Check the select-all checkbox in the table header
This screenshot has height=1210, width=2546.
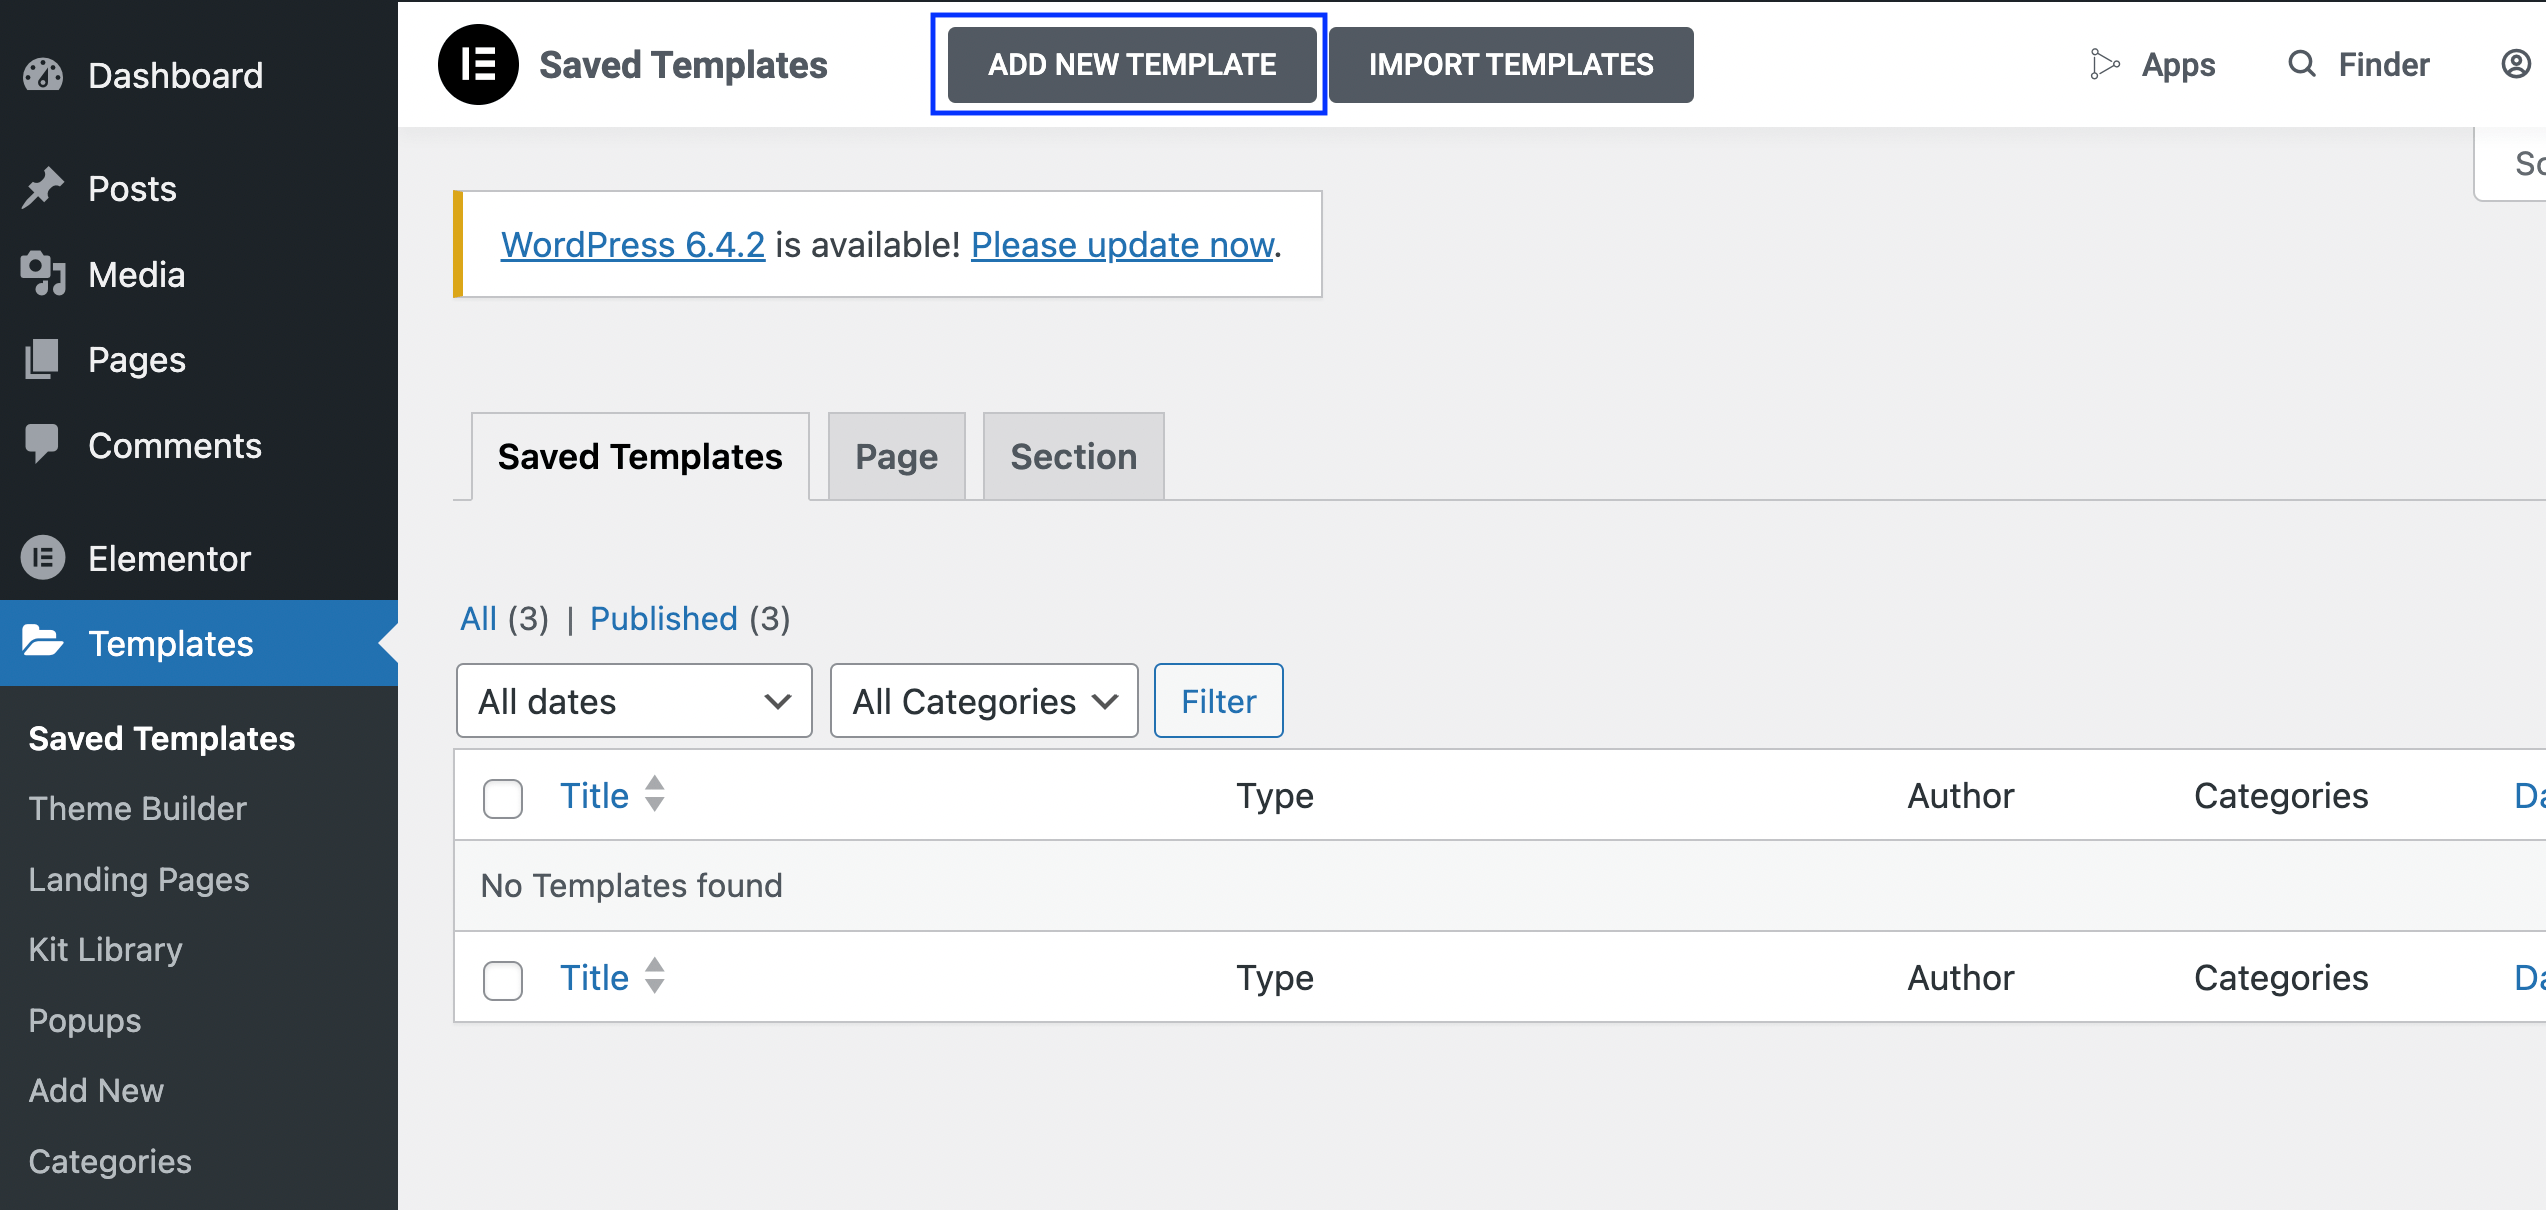pyautogui.click(x=502, y=798)
